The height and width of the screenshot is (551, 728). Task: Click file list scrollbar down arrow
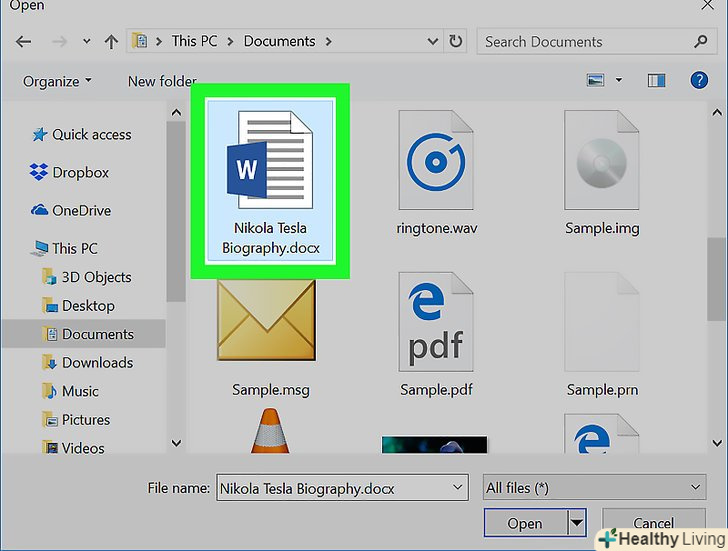(x=717, y=443)
